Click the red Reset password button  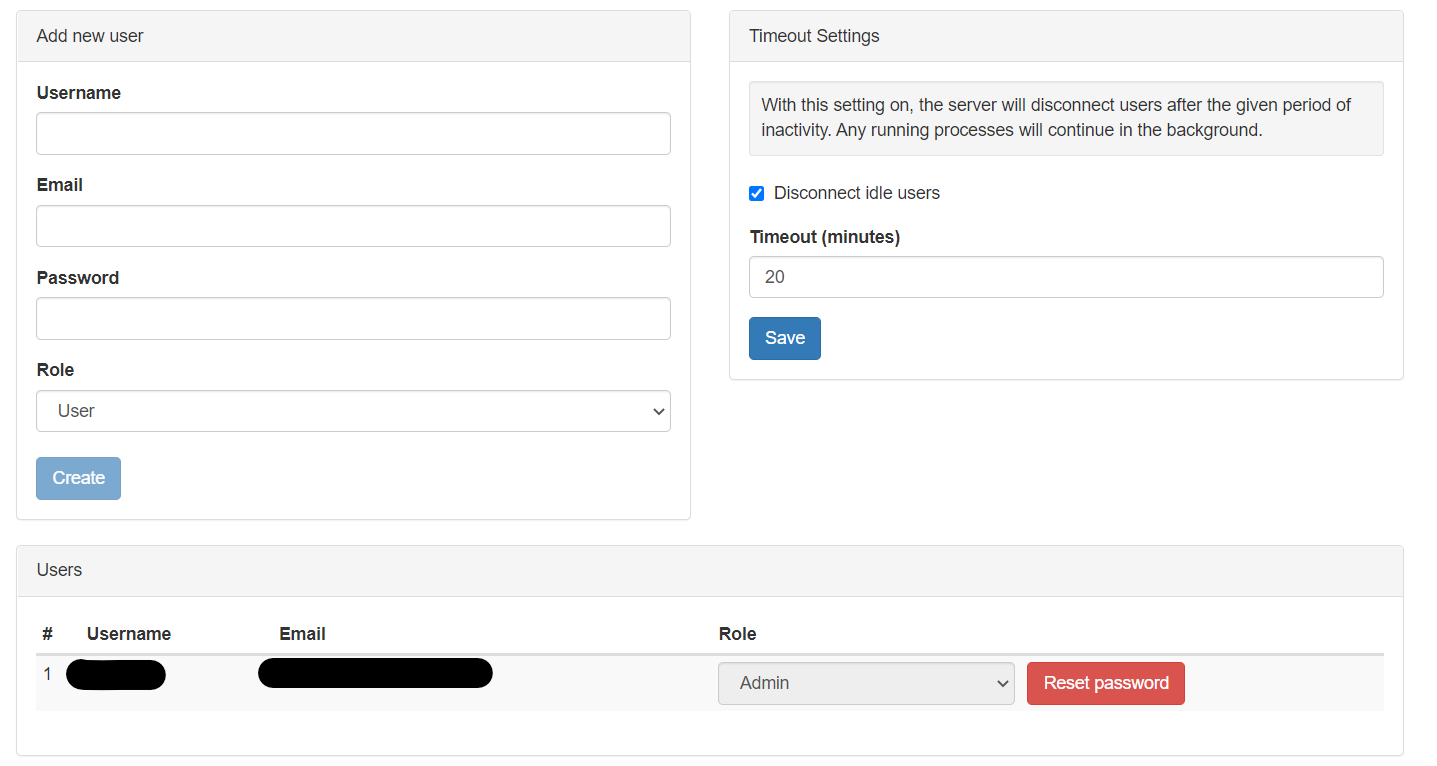[1105, 683]
